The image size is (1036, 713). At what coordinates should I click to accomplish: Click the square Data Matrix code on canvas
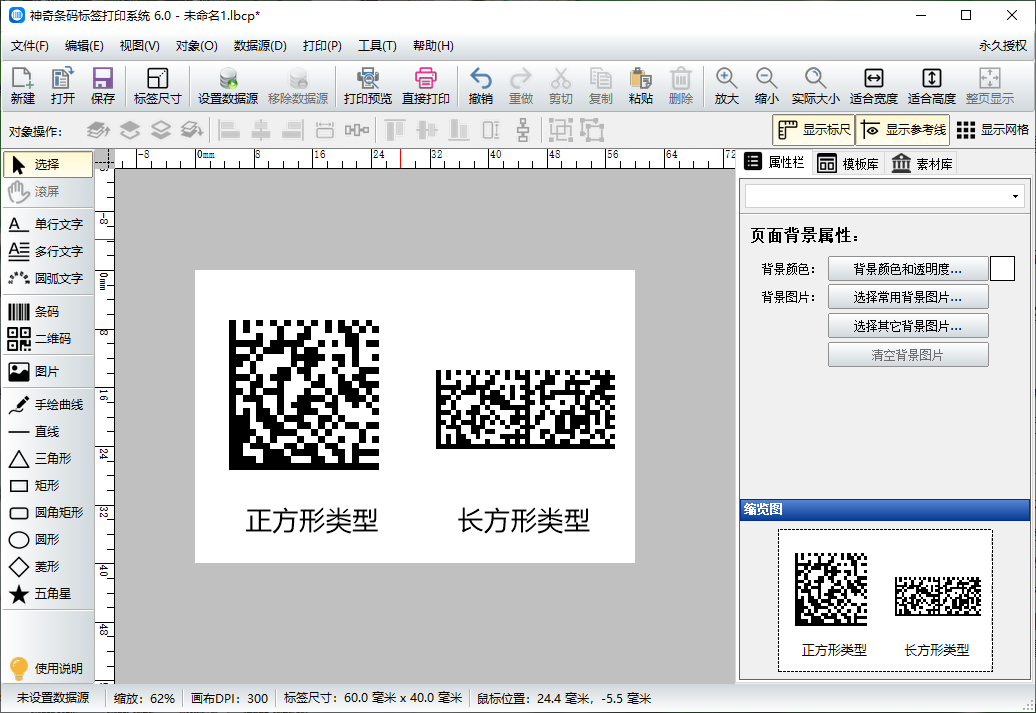(x=304, y=394)
